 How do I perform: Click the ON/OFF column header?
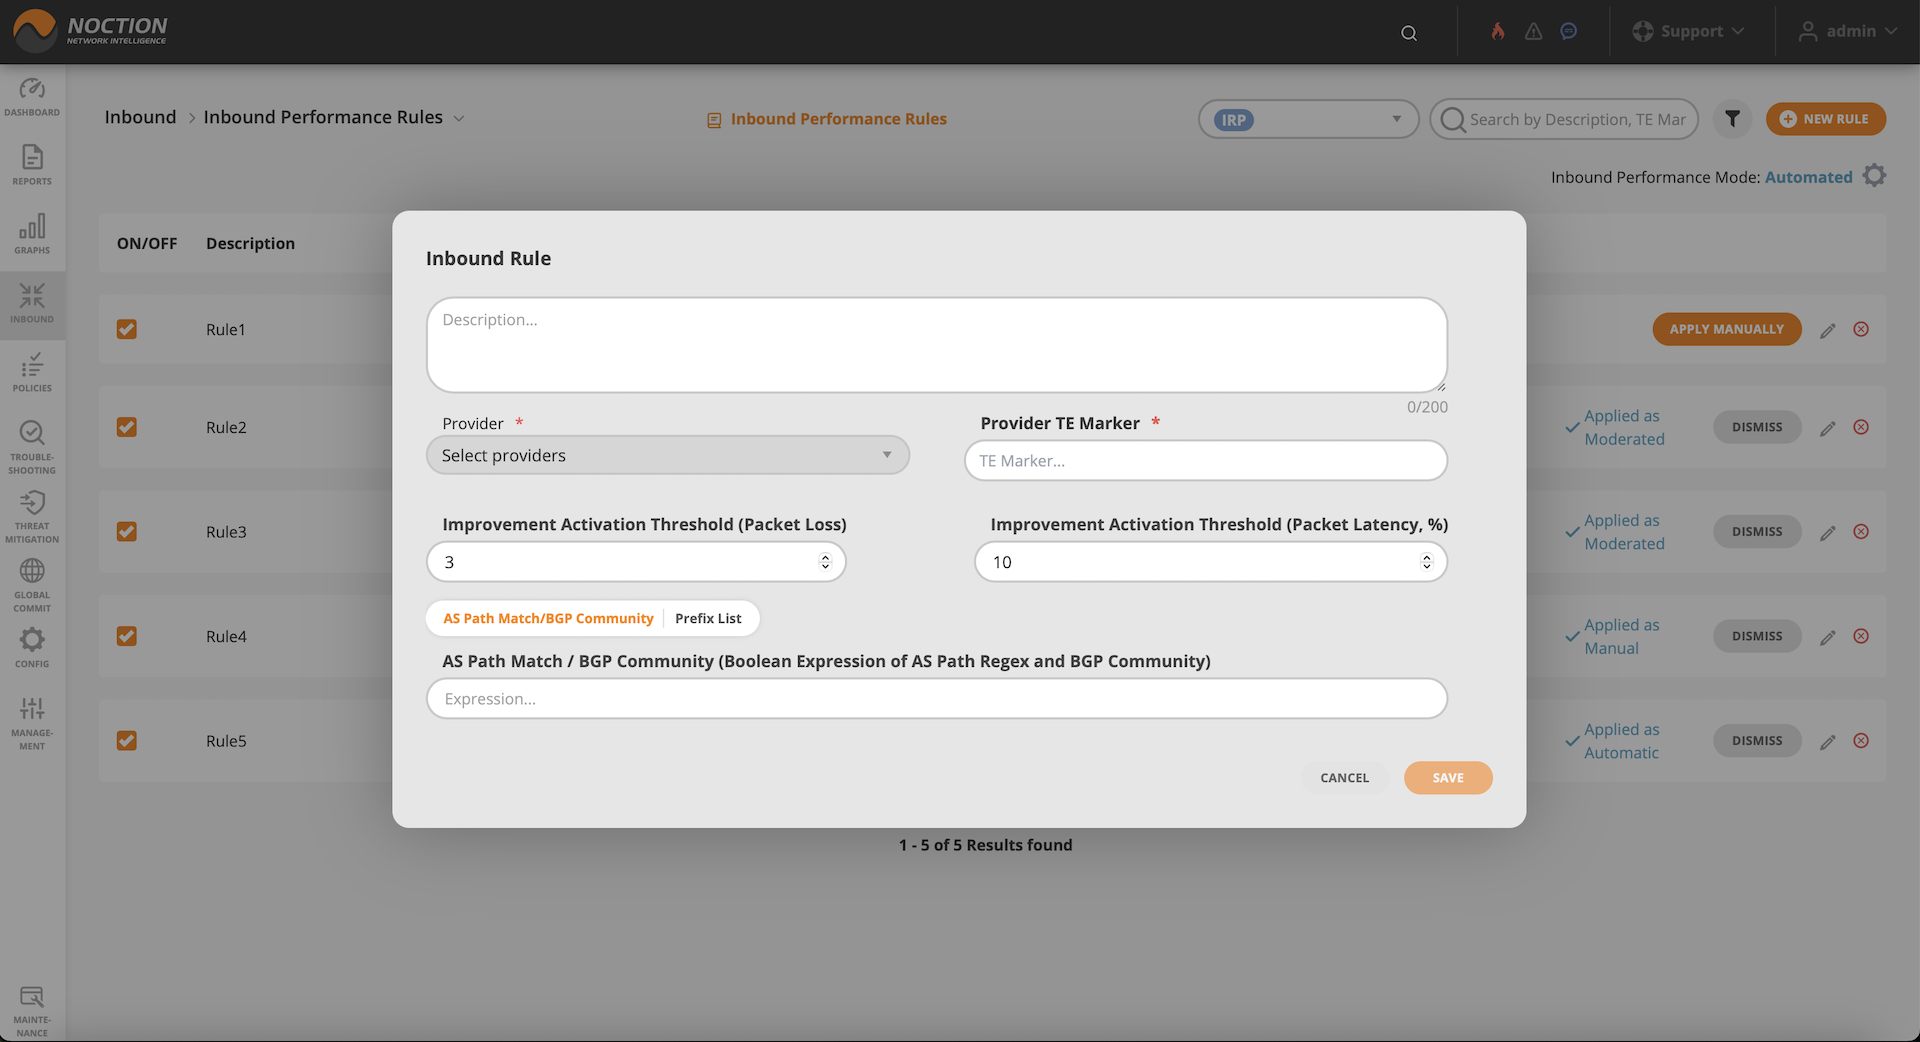[x=147, y=243]
